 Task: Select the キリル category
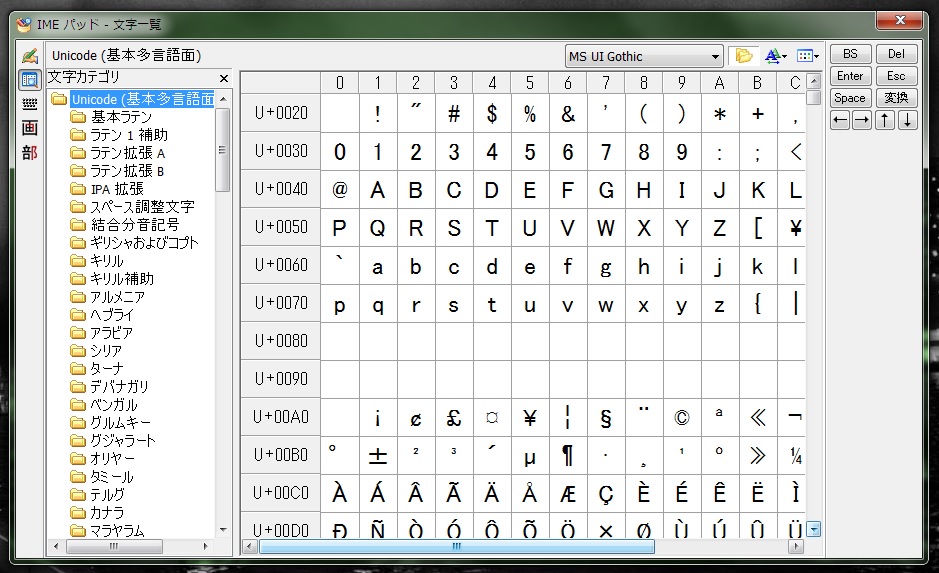pyautogui.click(x=107, y=260)
